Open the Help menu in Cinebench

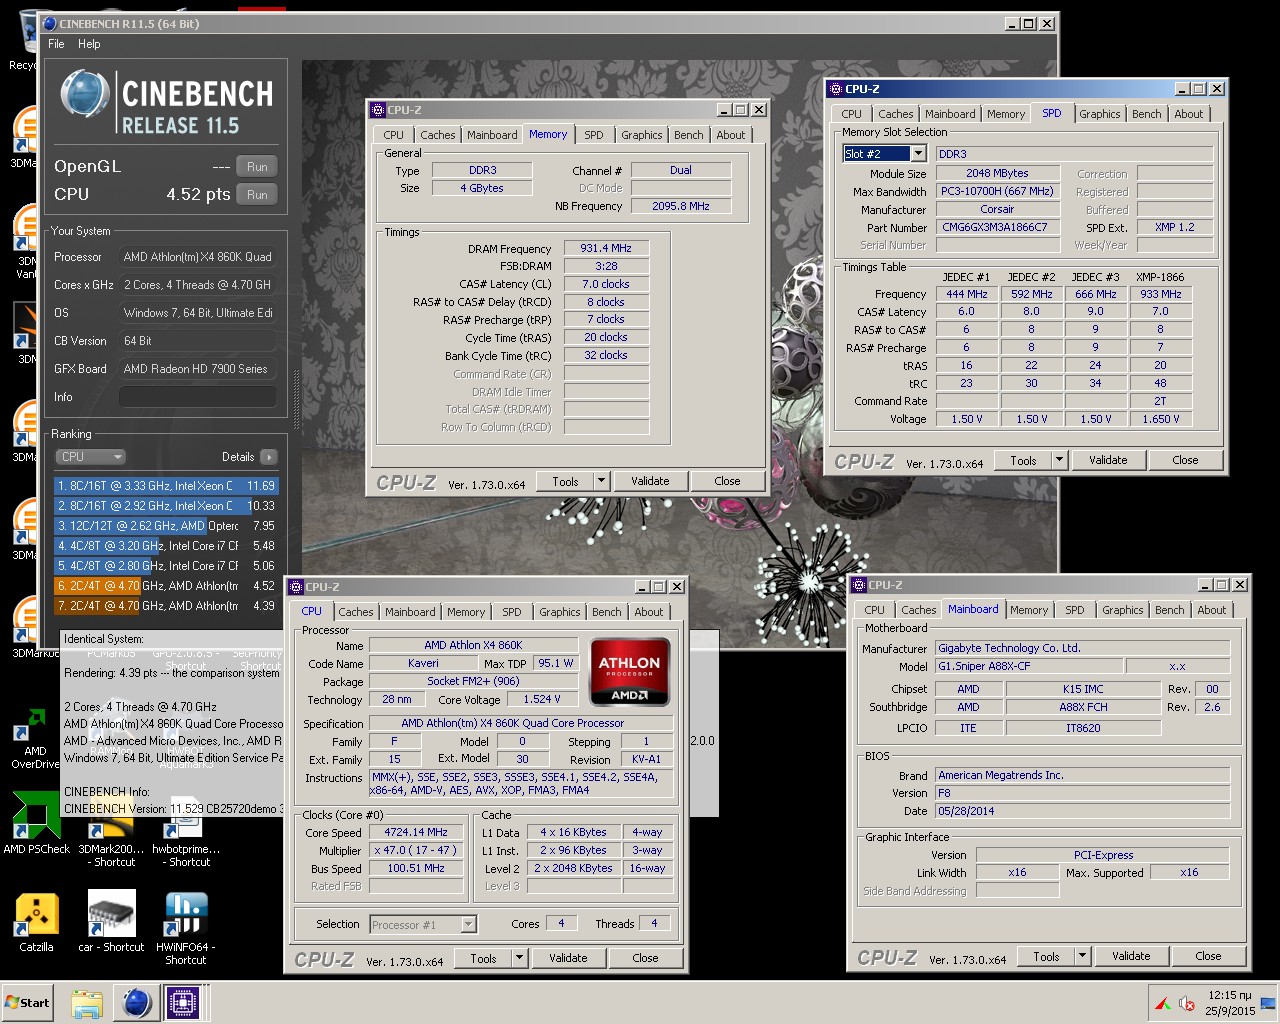click(89, 44)
